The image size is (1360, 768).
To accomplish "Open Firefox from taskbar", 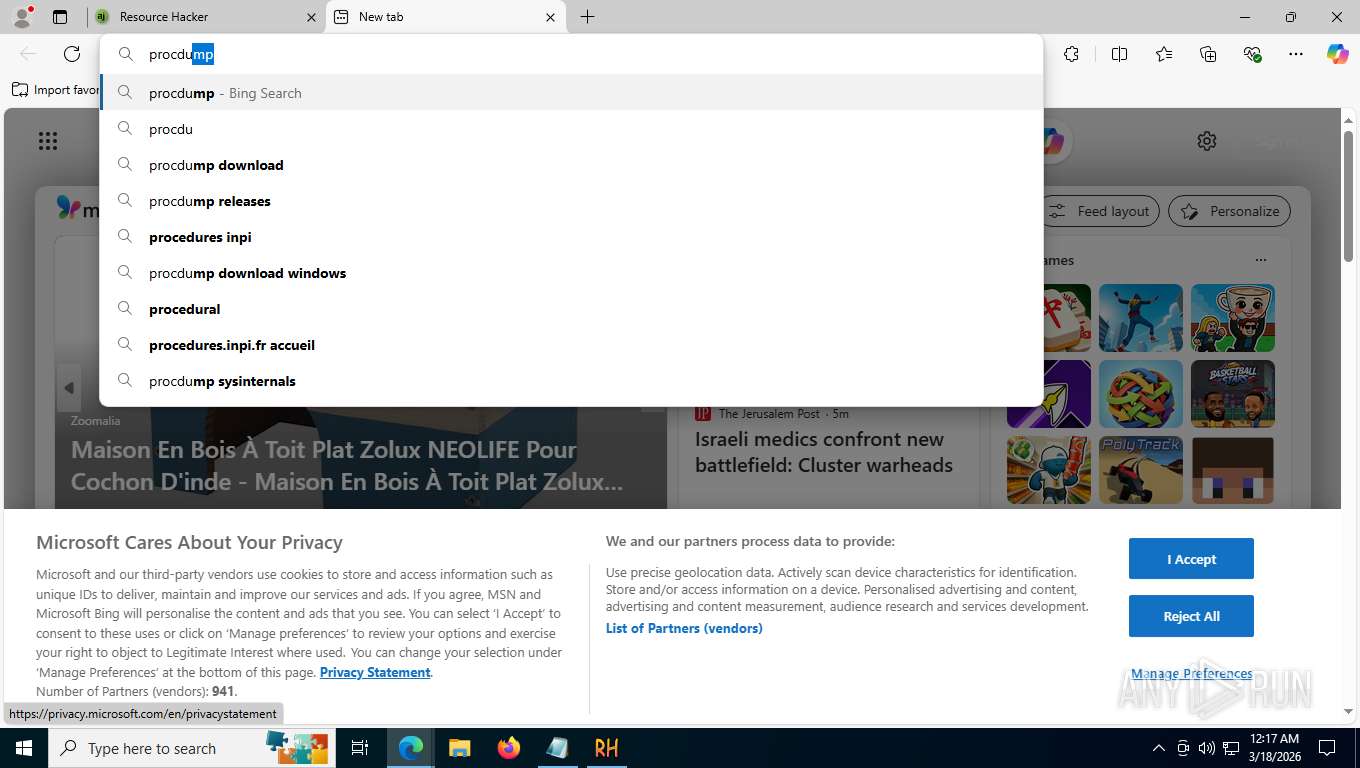I will pos(509,748).
